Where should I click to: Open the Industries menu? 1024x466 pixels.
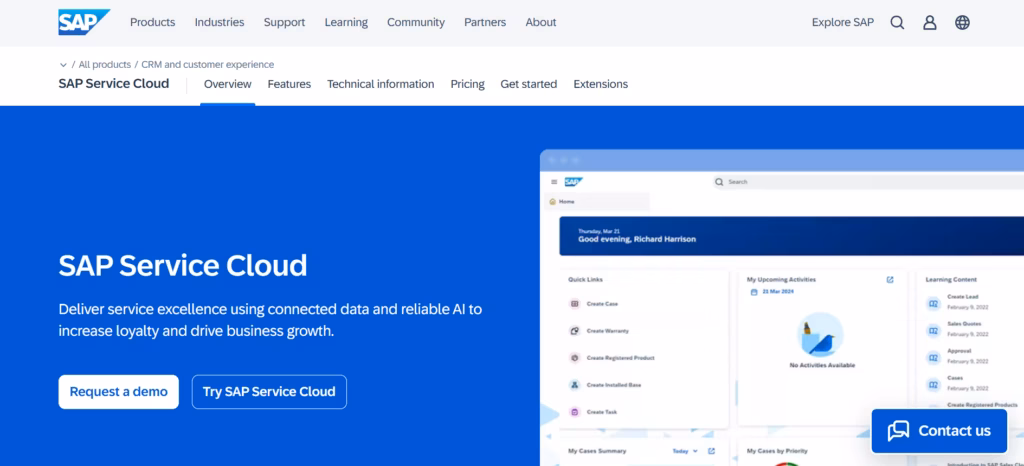(x=219, y=22)
